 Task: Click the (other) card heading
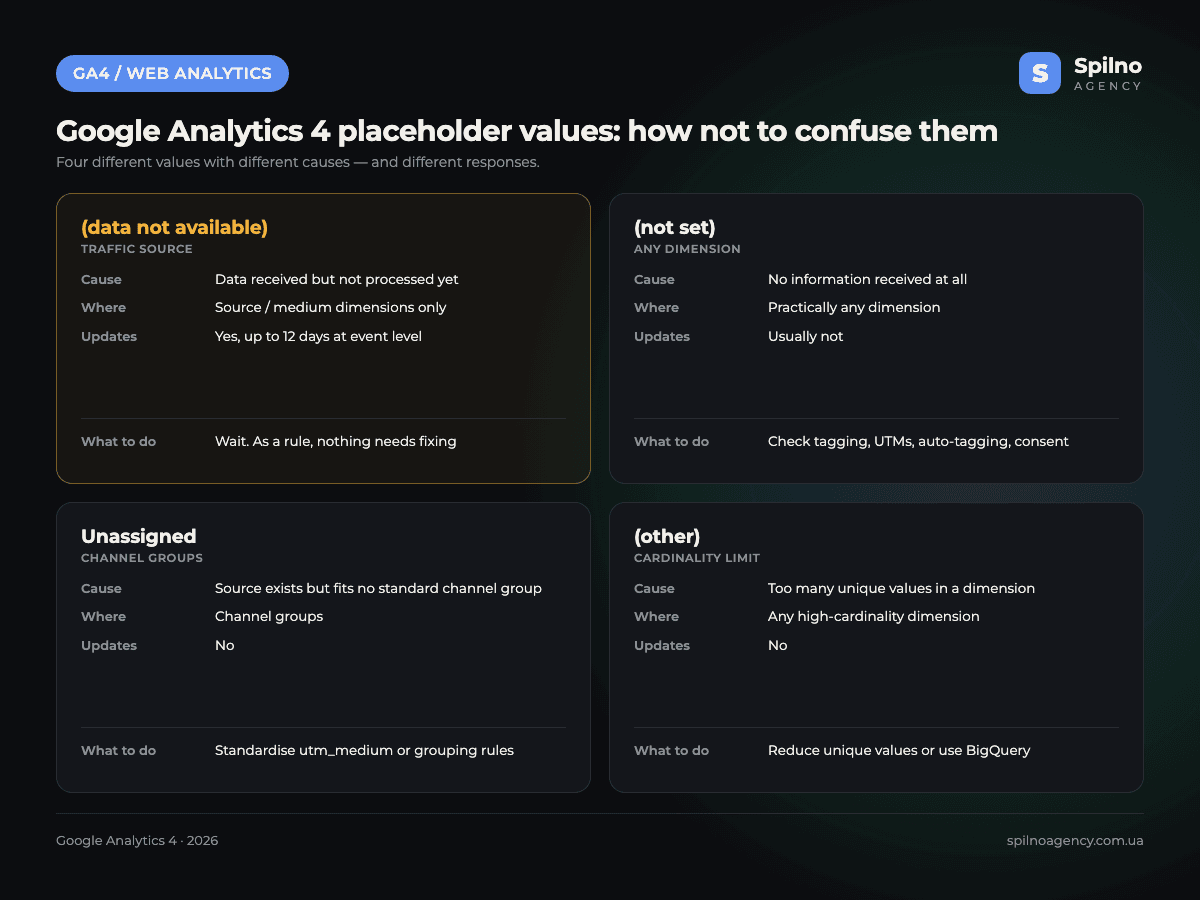pos(667,537)
